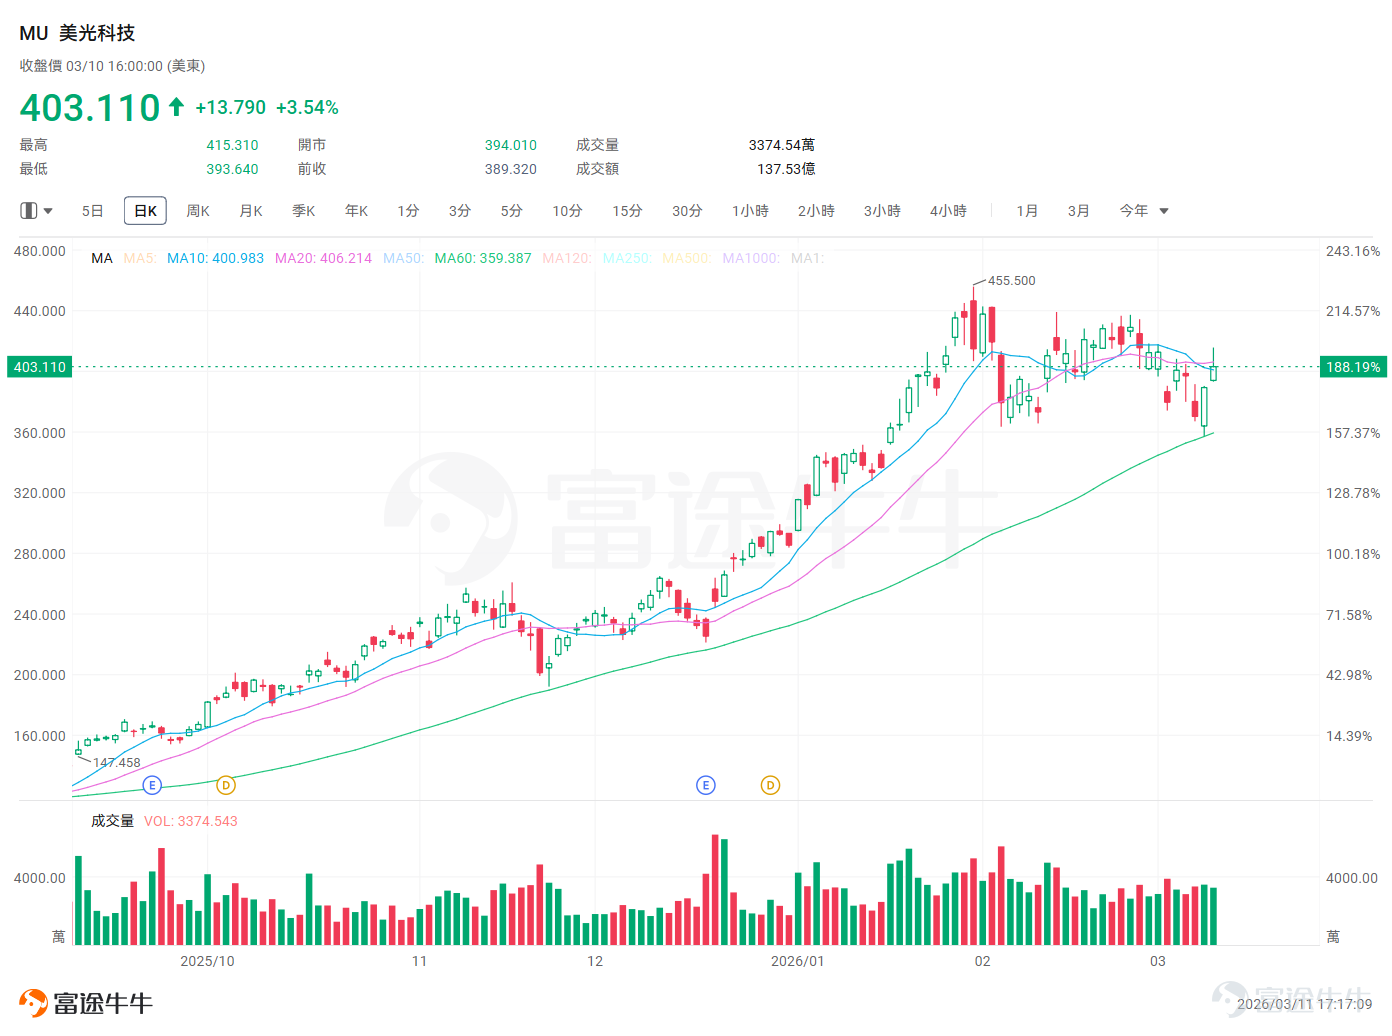Screen dimensions: 1392x1036
Task: Toggle the MA20: 406.214 indicator
Action: click(x=323, y=258)
